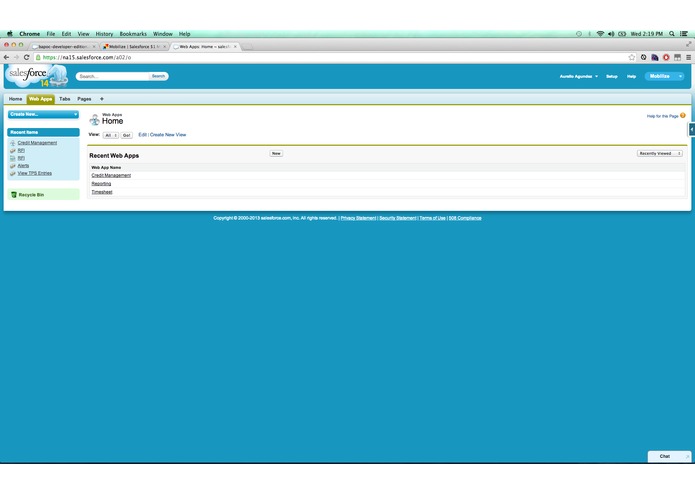Open the Pages tab
This screenshot has width=695, height=494.
pyautogui.click(x=84, y=99)
